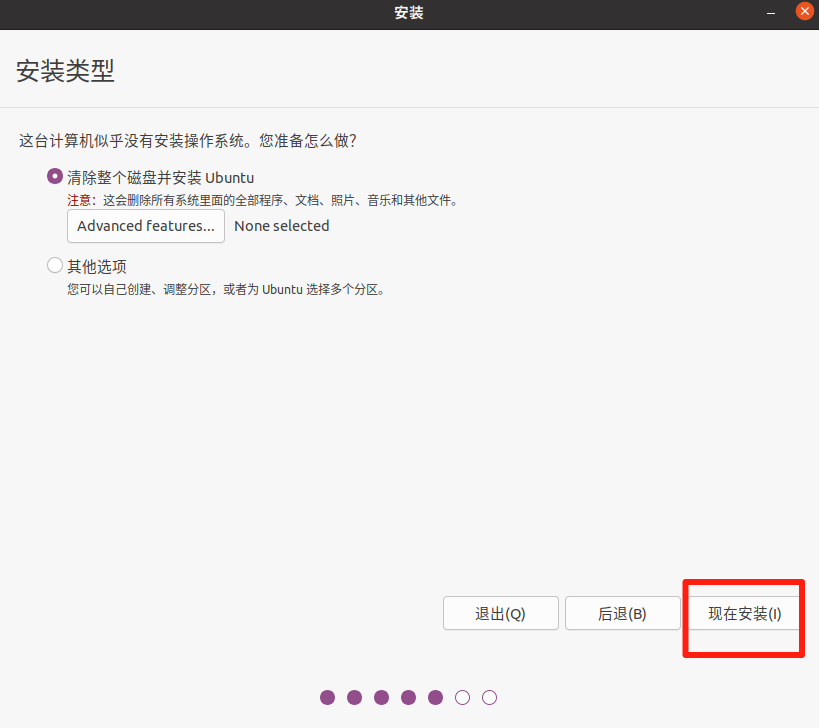Close the installer window
819x728 pixels.
804,11
